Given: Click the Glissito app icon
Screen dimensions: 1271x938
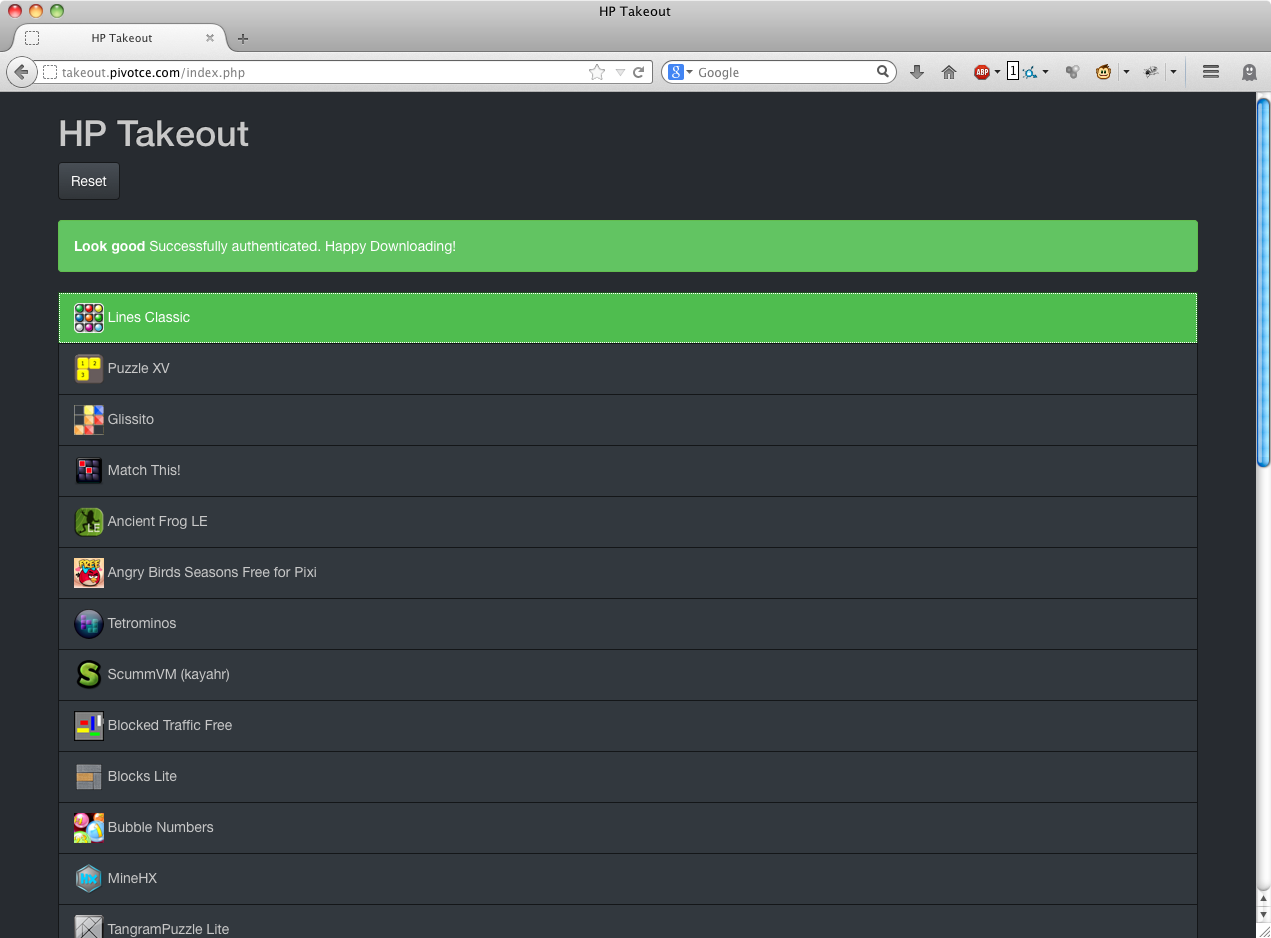Looking at the screenshot, I should pos(89,420).
